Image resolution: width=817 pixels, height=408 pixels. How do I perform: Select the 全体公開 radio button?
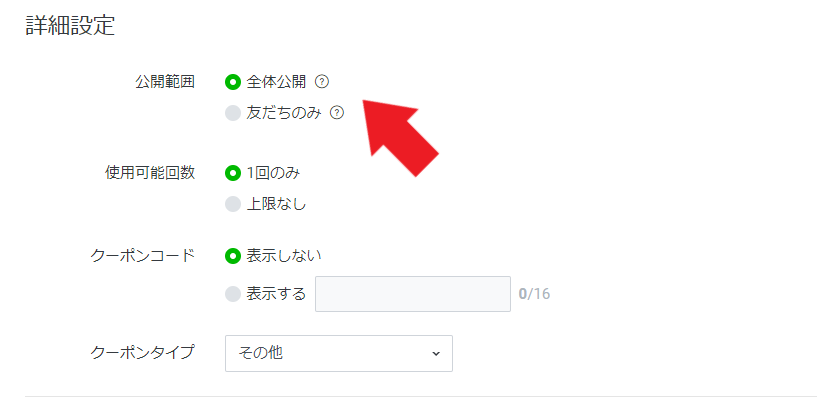[233, 82]
